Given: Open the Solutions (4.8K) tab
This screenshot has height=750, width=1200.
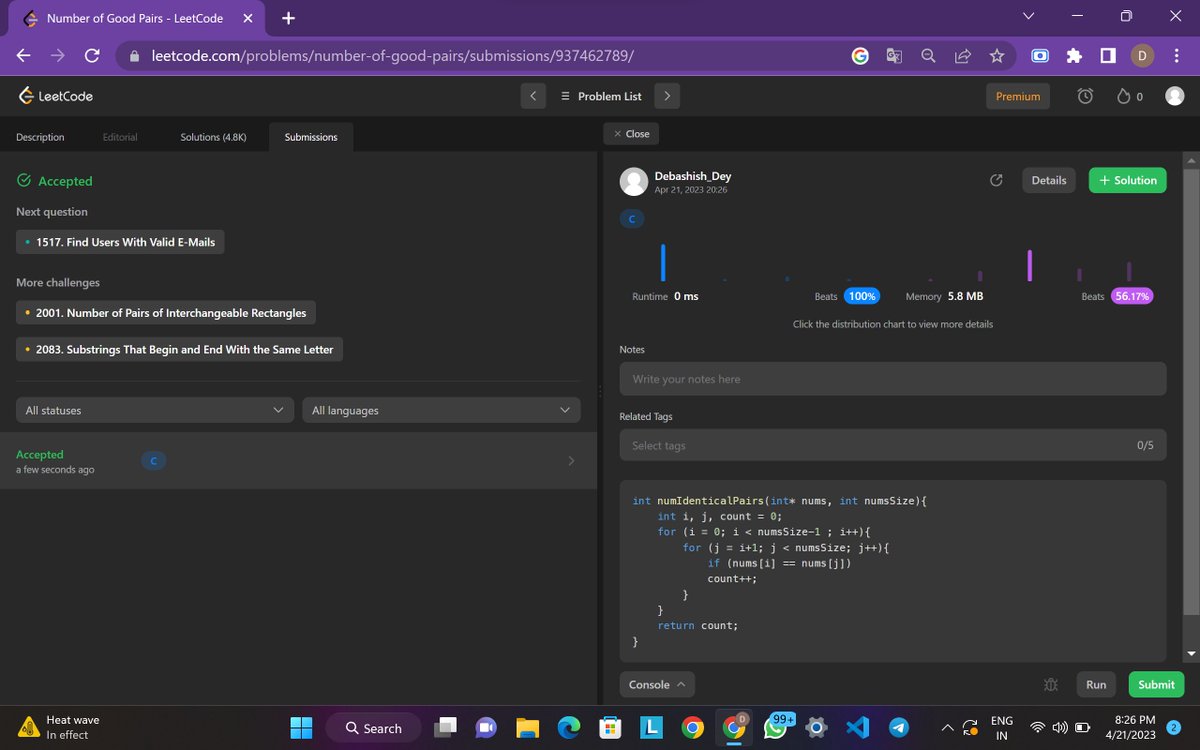Looking at the screenshot, I should pyautogui.click(x=213, y=137).
